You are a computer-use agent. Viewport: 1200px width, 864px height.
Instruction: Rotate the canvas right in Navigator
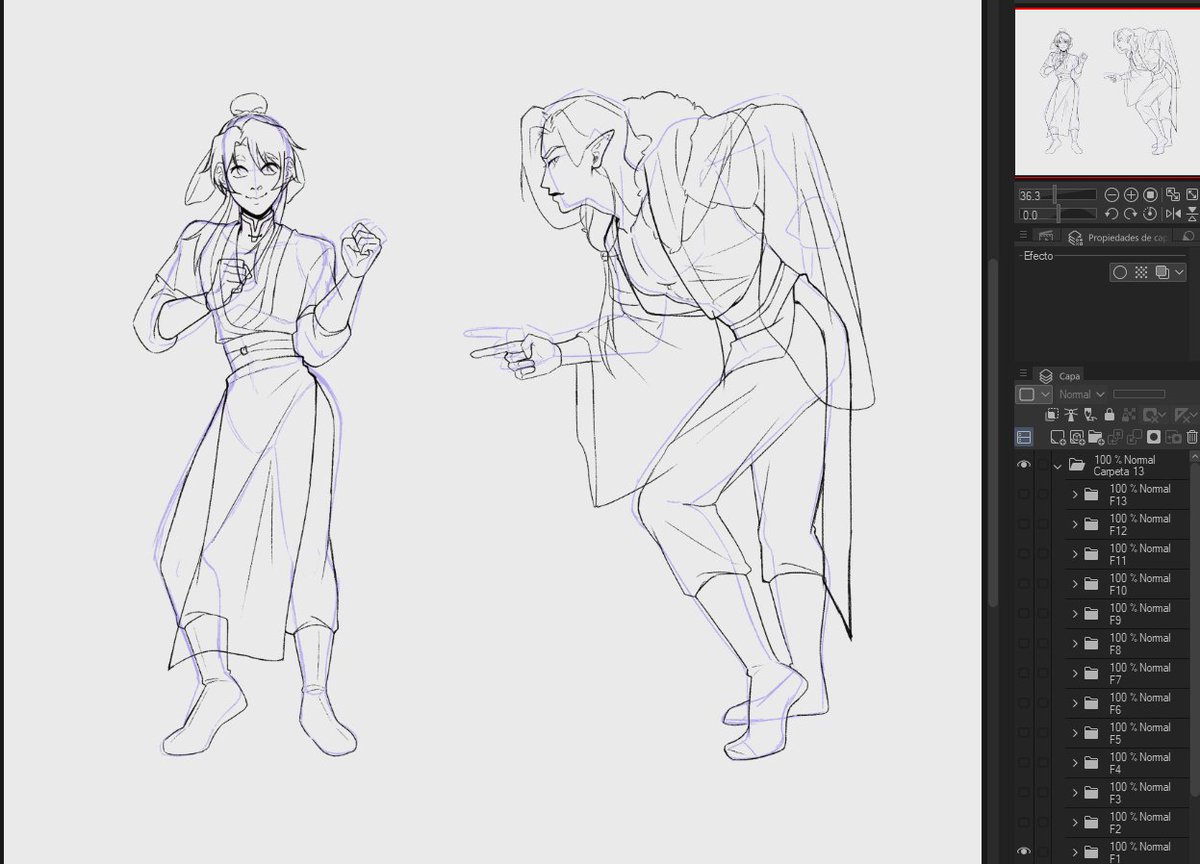click(1131, 214)
